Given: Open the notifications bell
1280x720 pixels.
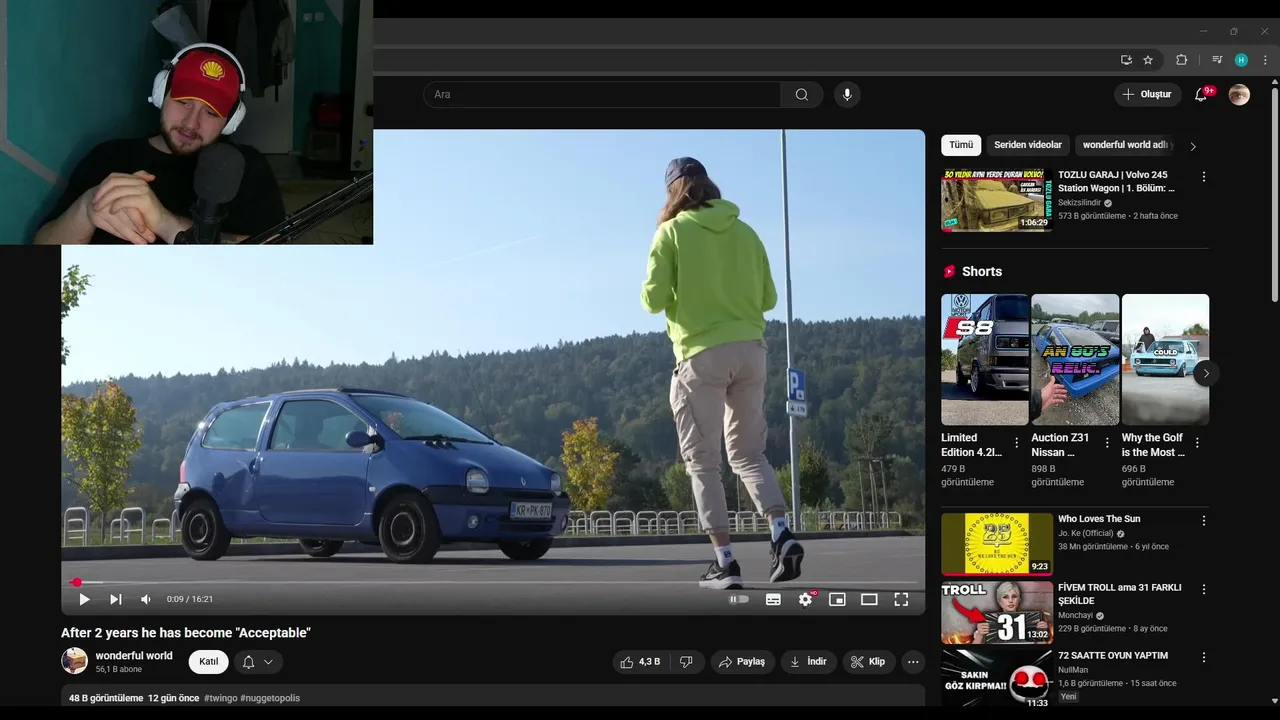Looking at the screenshot, I should pos(1201,95).
